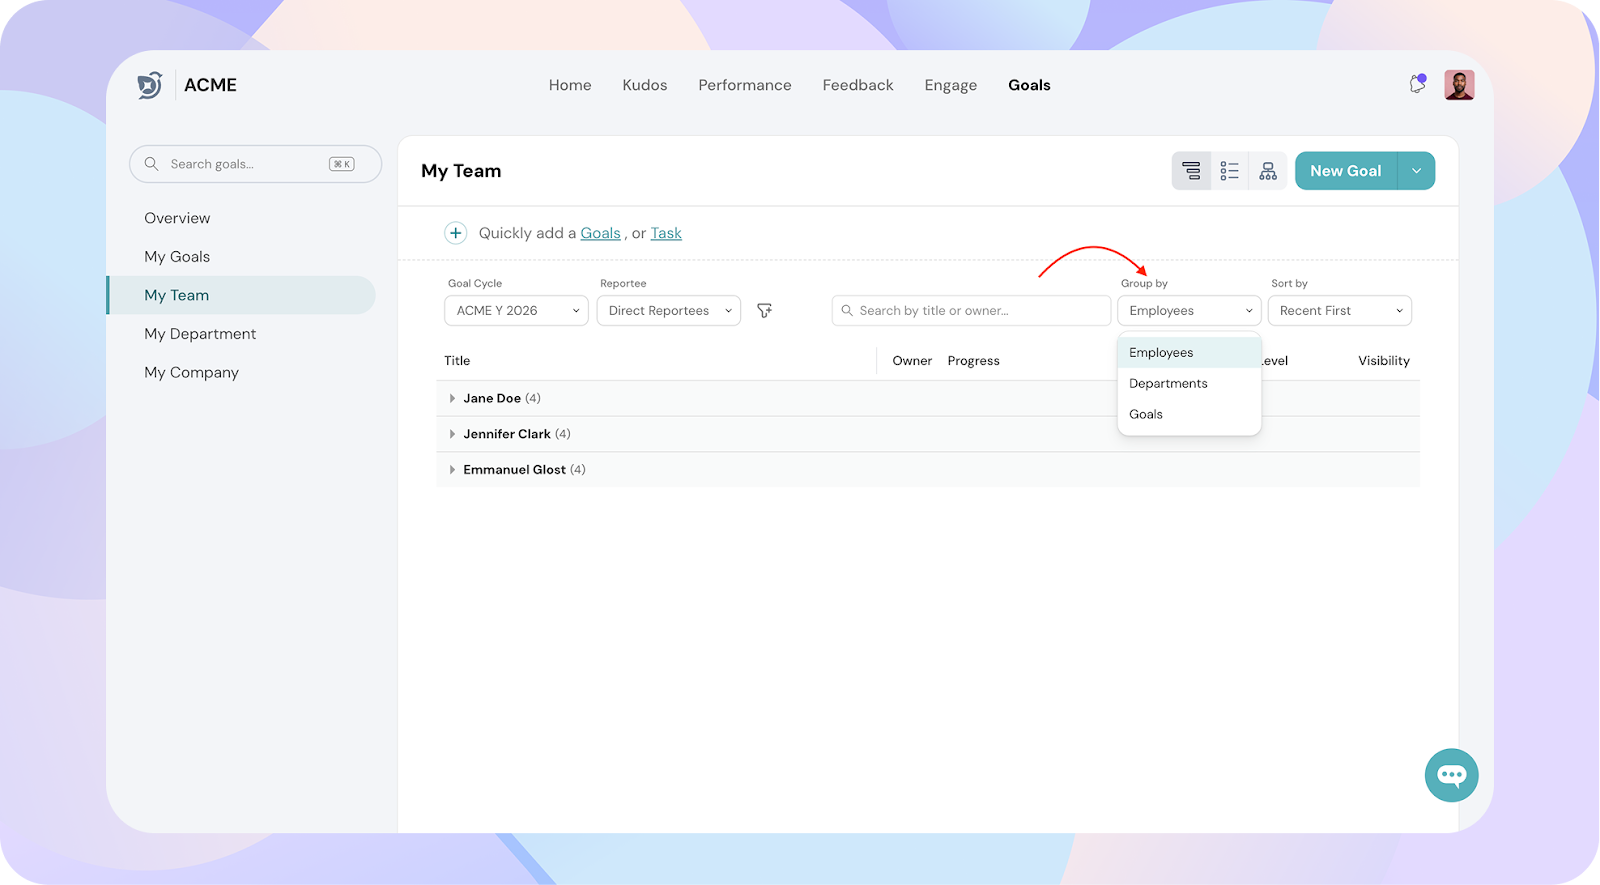Click the Owner column header
Image resolution: width=1600 pixels, height=885 pixels.
[912, 361]
